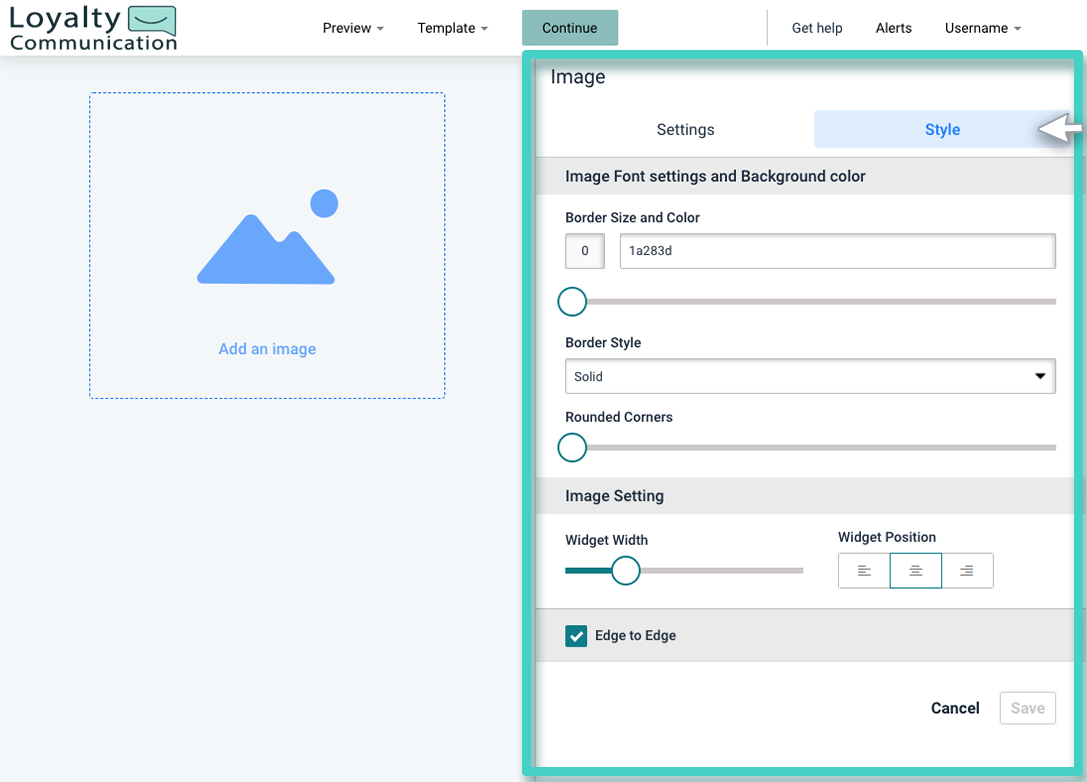Click the Continue button

pyautogui.click(x=569, y=28)
